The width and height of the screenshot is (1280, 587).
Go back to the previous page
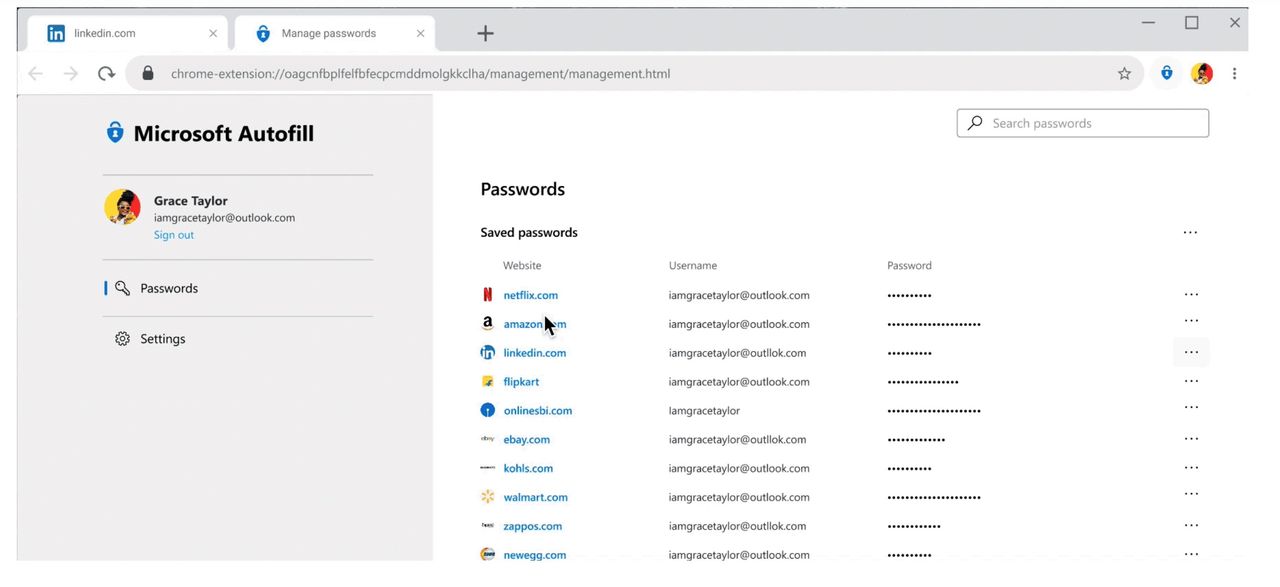[x=36, y=73]
